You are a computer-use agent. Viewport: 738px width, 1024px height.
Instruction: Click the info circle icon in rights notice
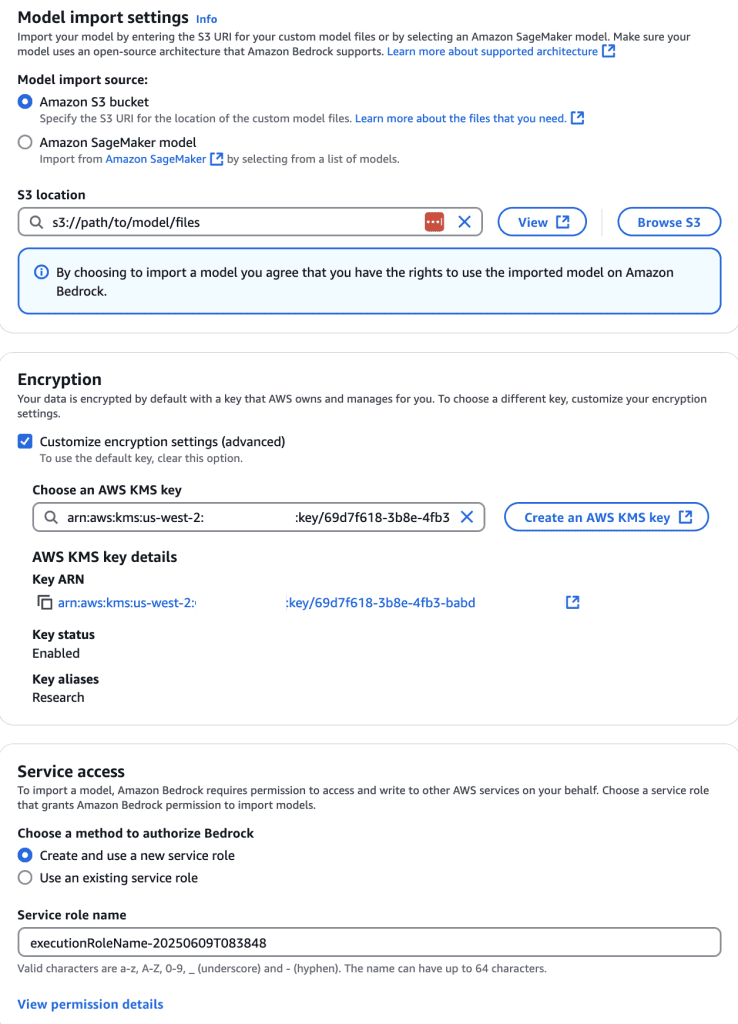[x=42, y=272]
